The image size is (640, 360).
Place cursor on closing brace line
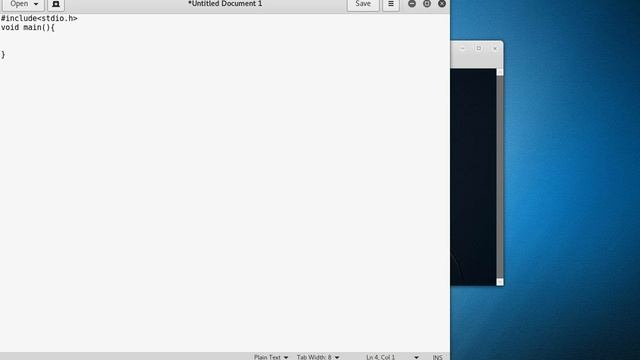(x=3, y=54)
